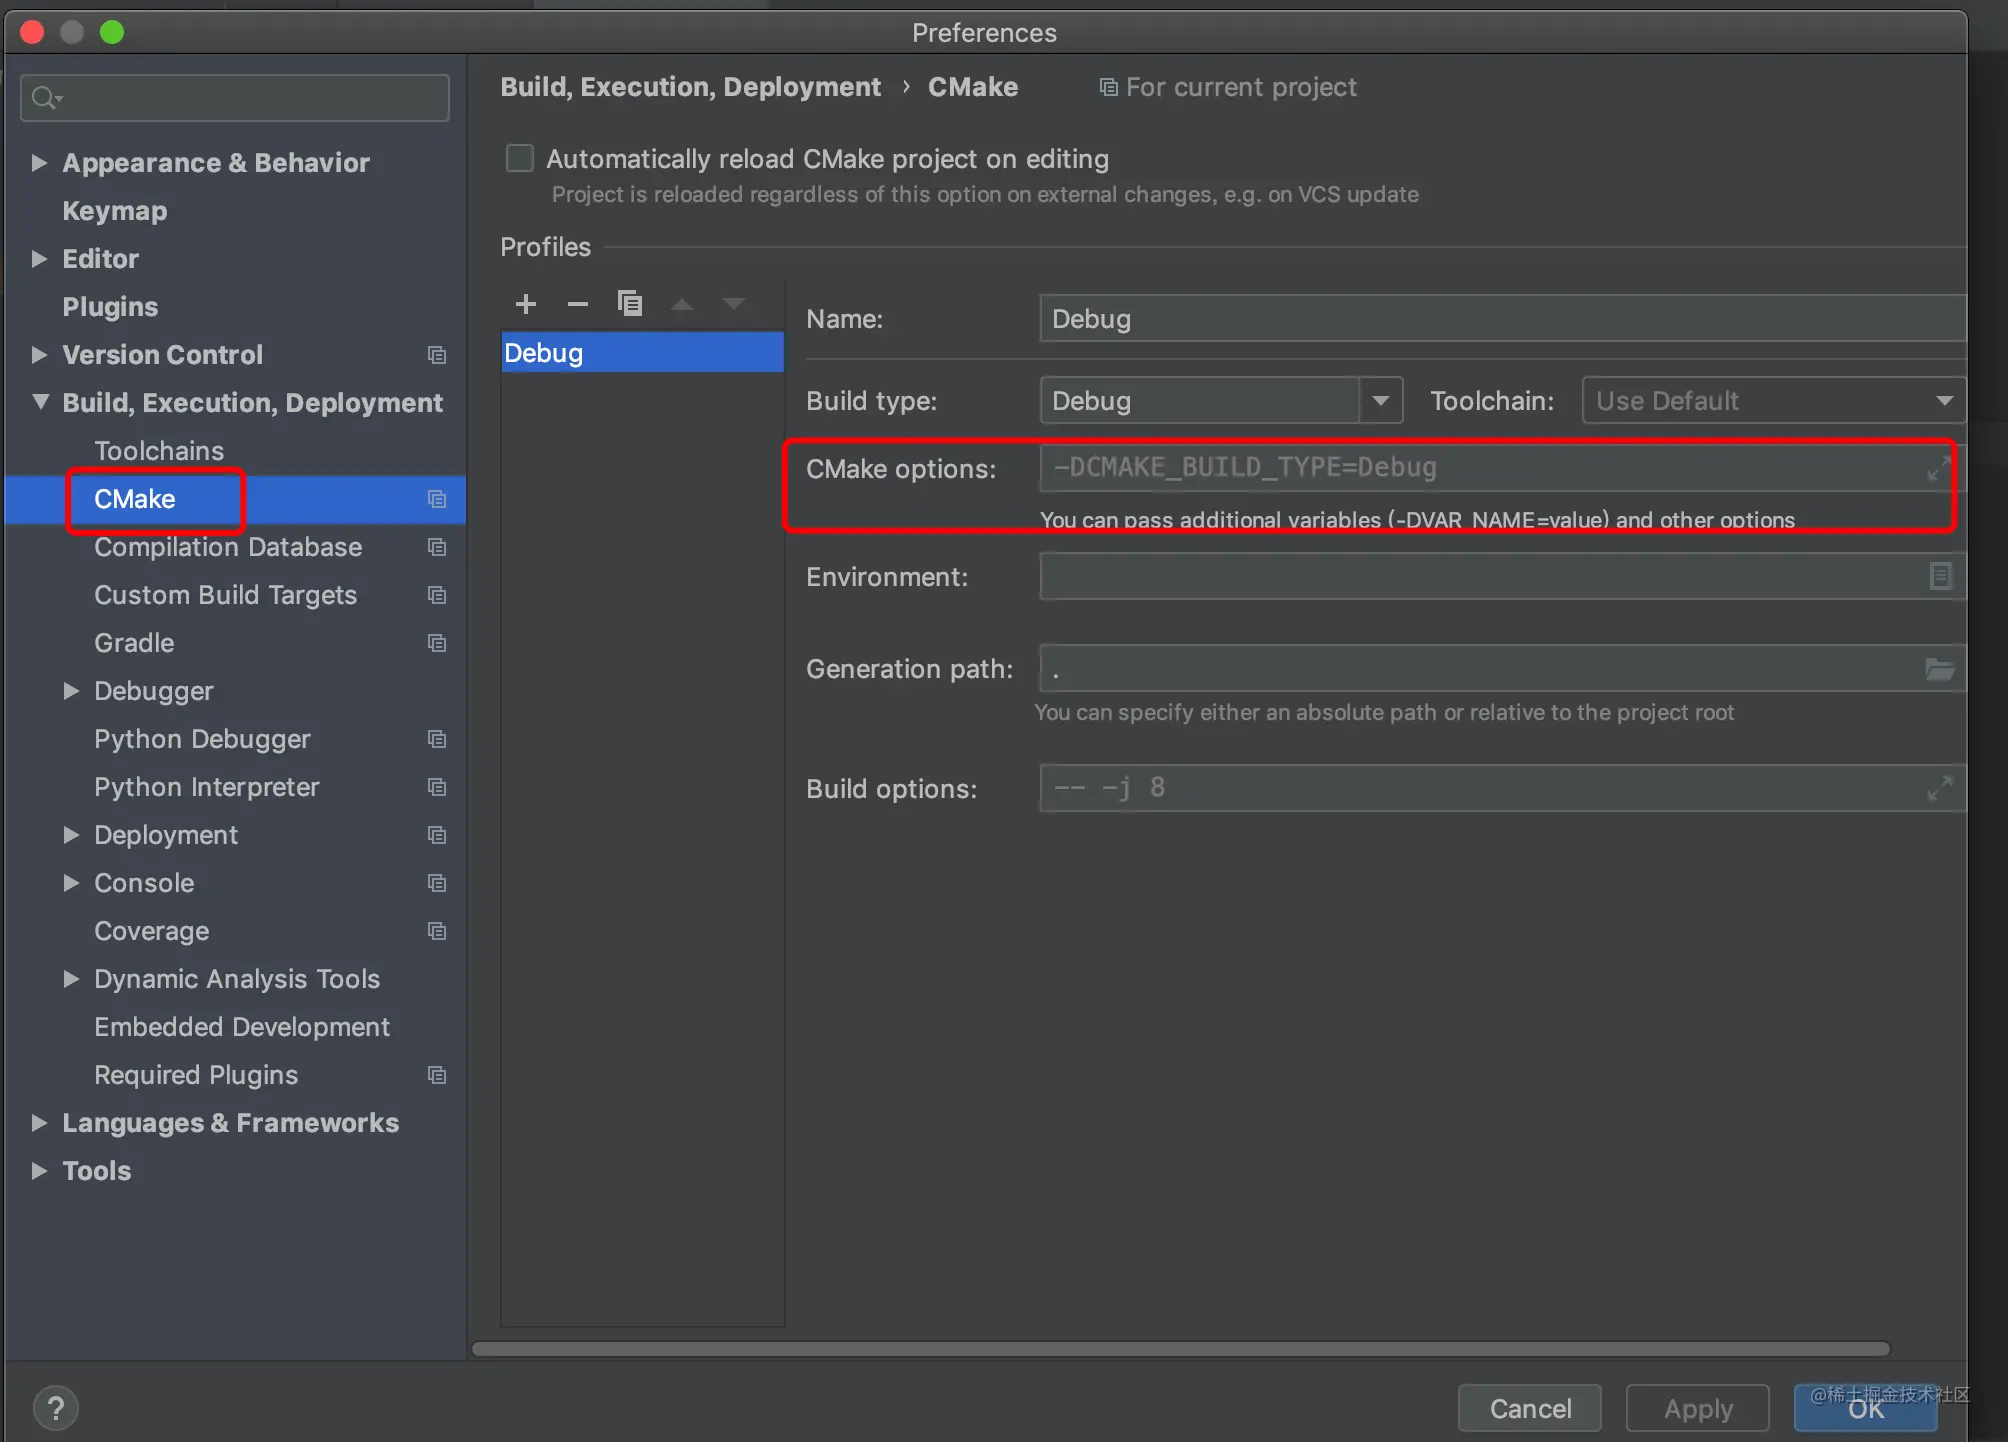This screenshot has width=2008, height=1442.
Task: Copy the selected CMake profile
Action: tap(630, 304)
